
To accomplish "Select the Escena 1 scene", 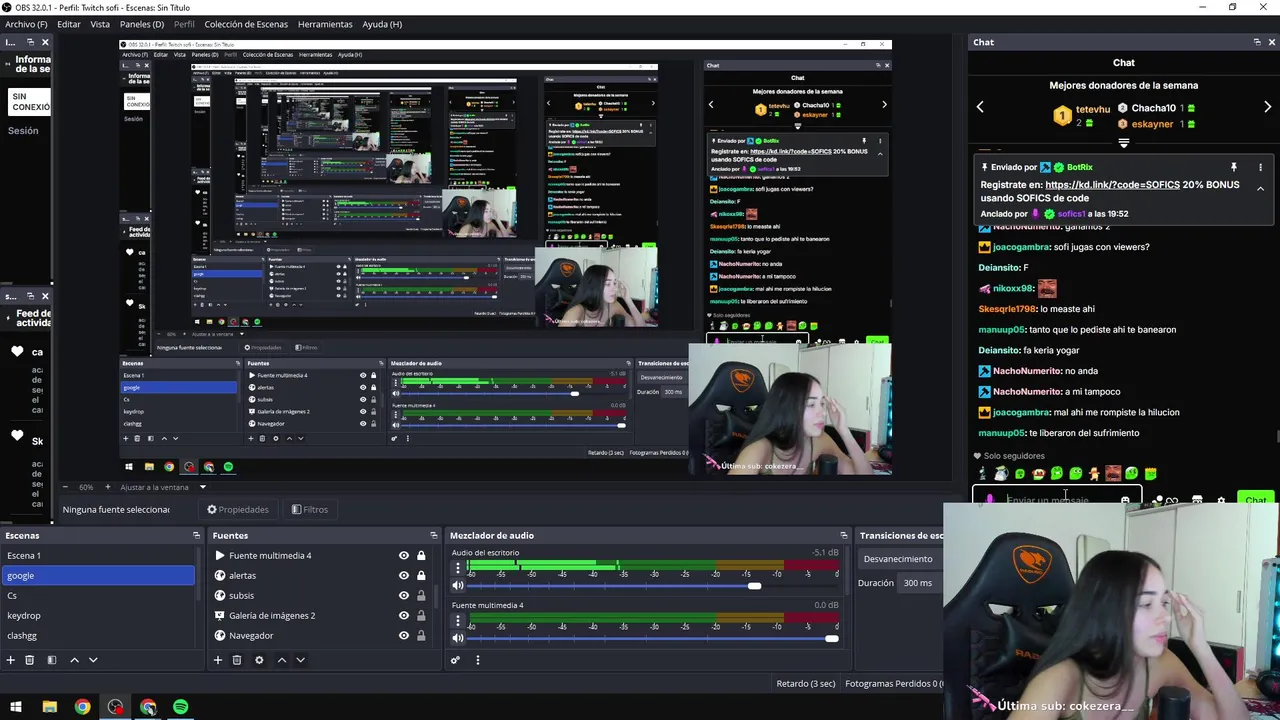I will (98, 555).
